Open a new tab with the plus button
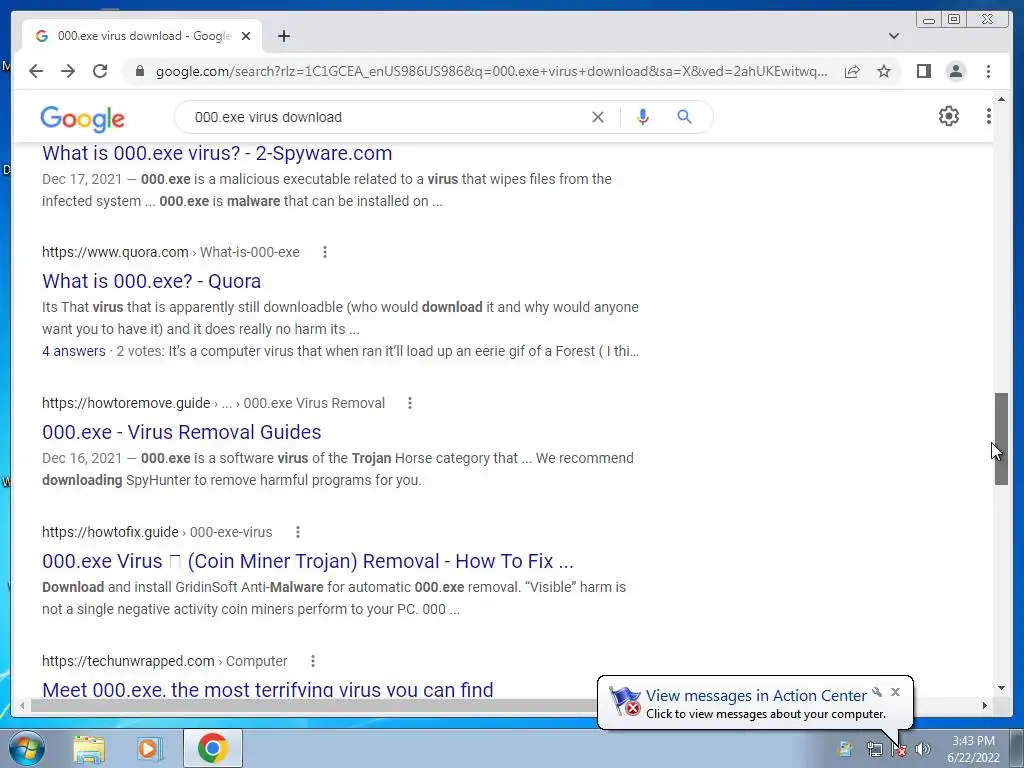Screen dimensions: 1024x768 [x=283, y=36]
